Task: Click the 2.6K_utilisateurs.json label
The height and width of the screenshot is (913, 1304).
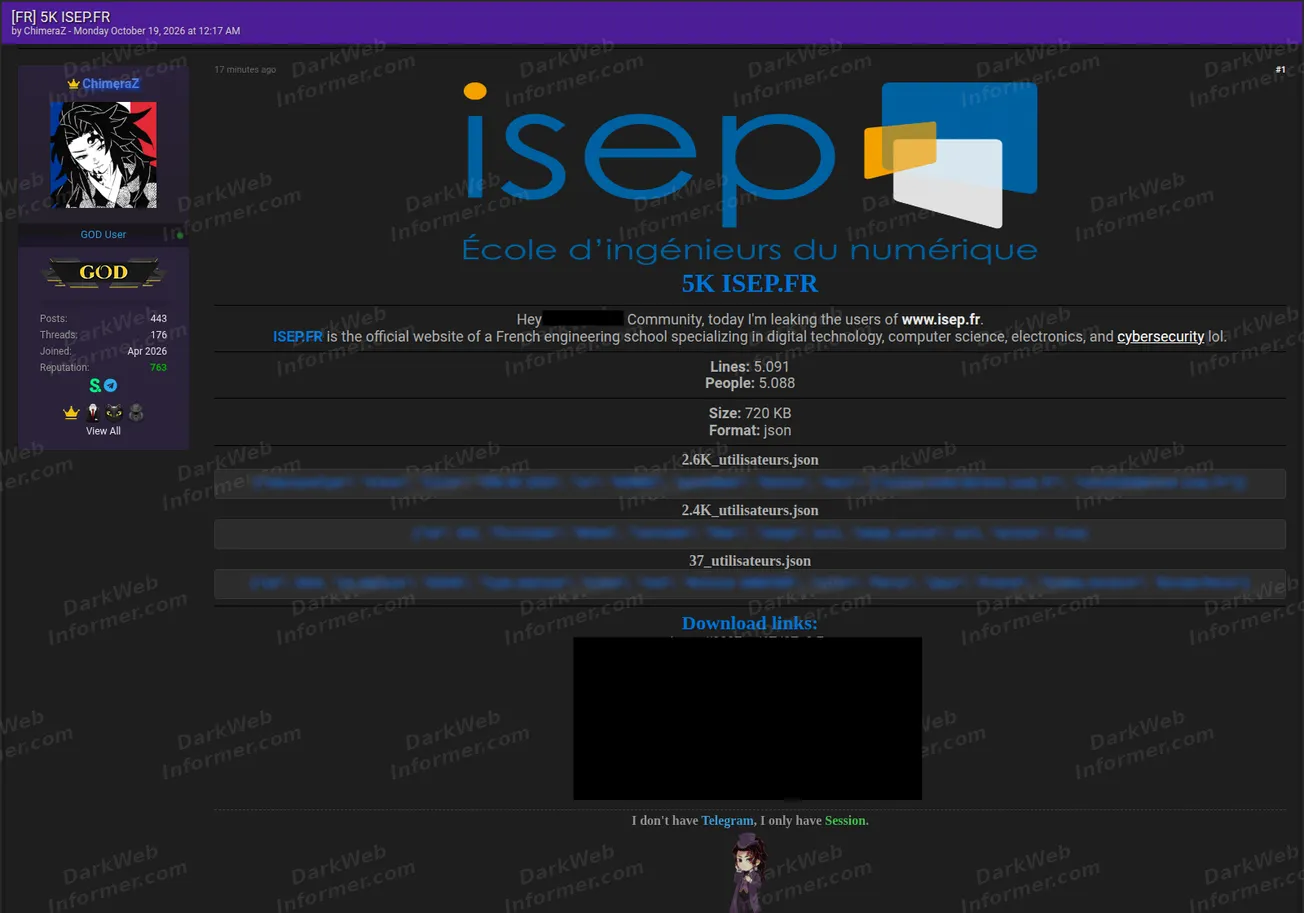Action: click(750, 460)
